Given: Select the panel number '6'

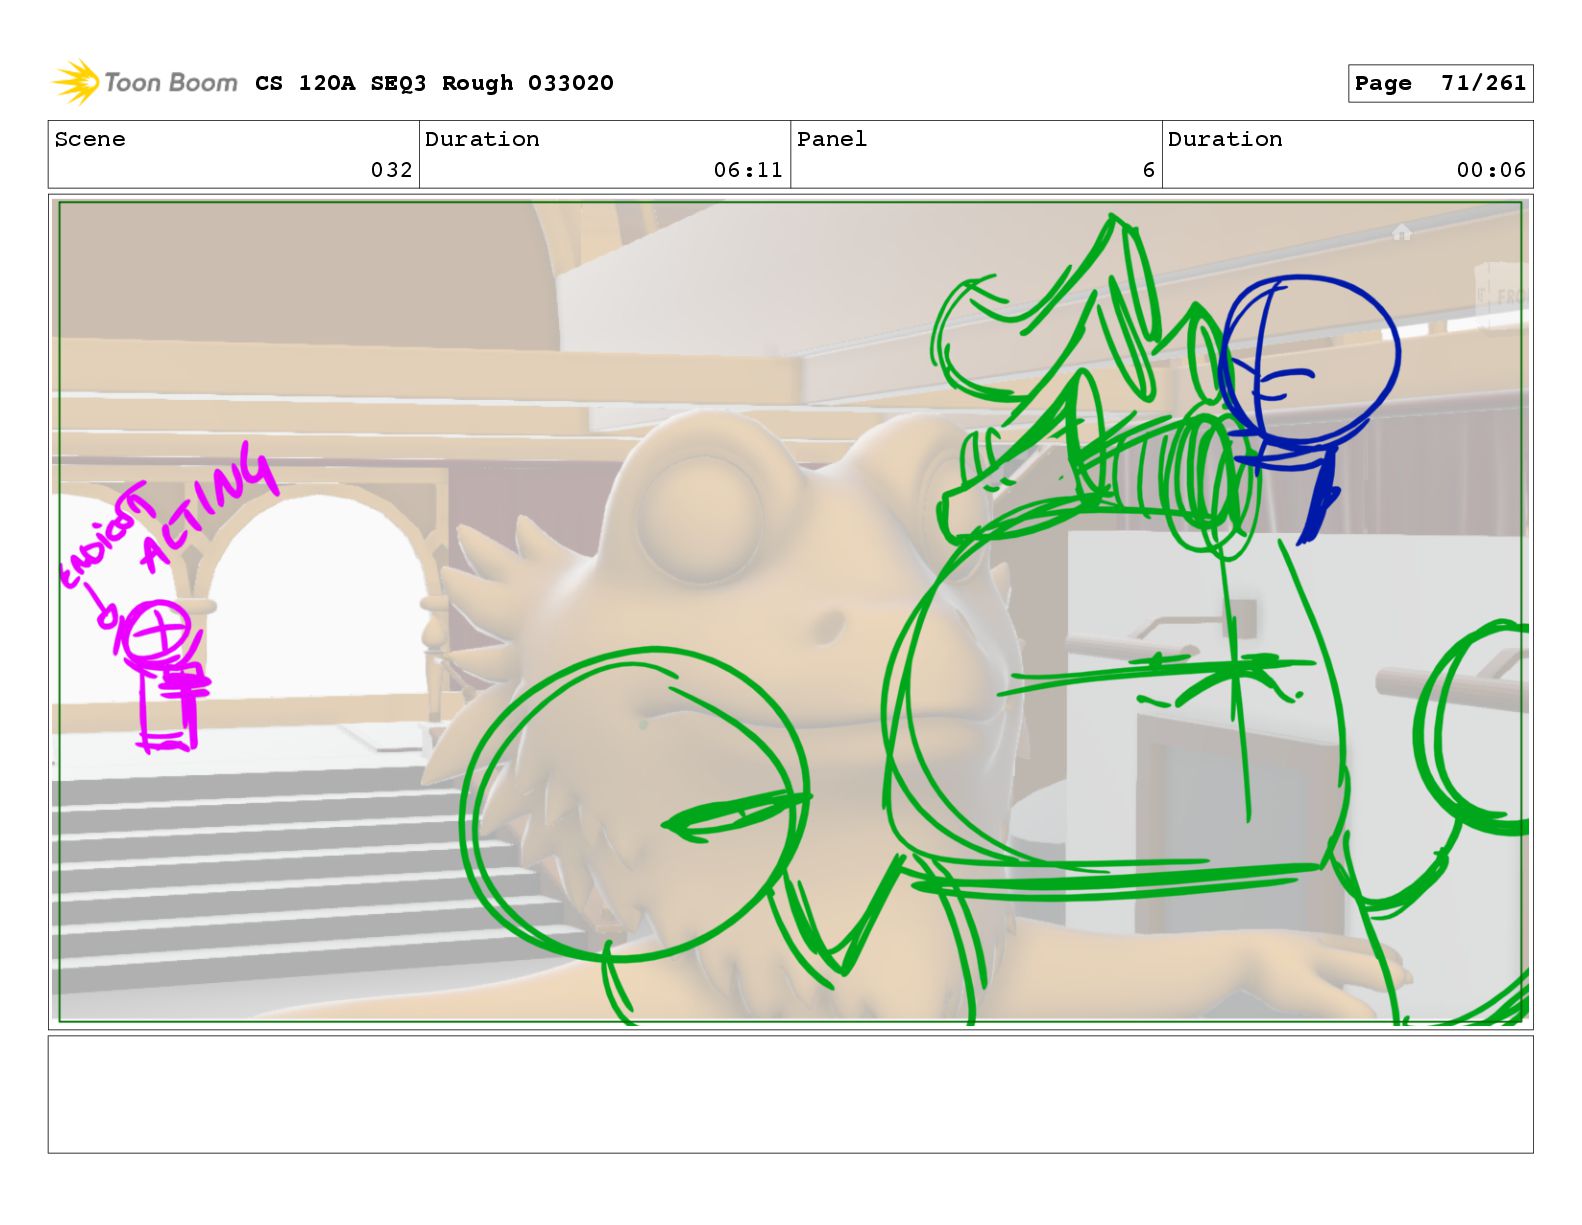Looking at the screenshot, I should (1149, 170).
